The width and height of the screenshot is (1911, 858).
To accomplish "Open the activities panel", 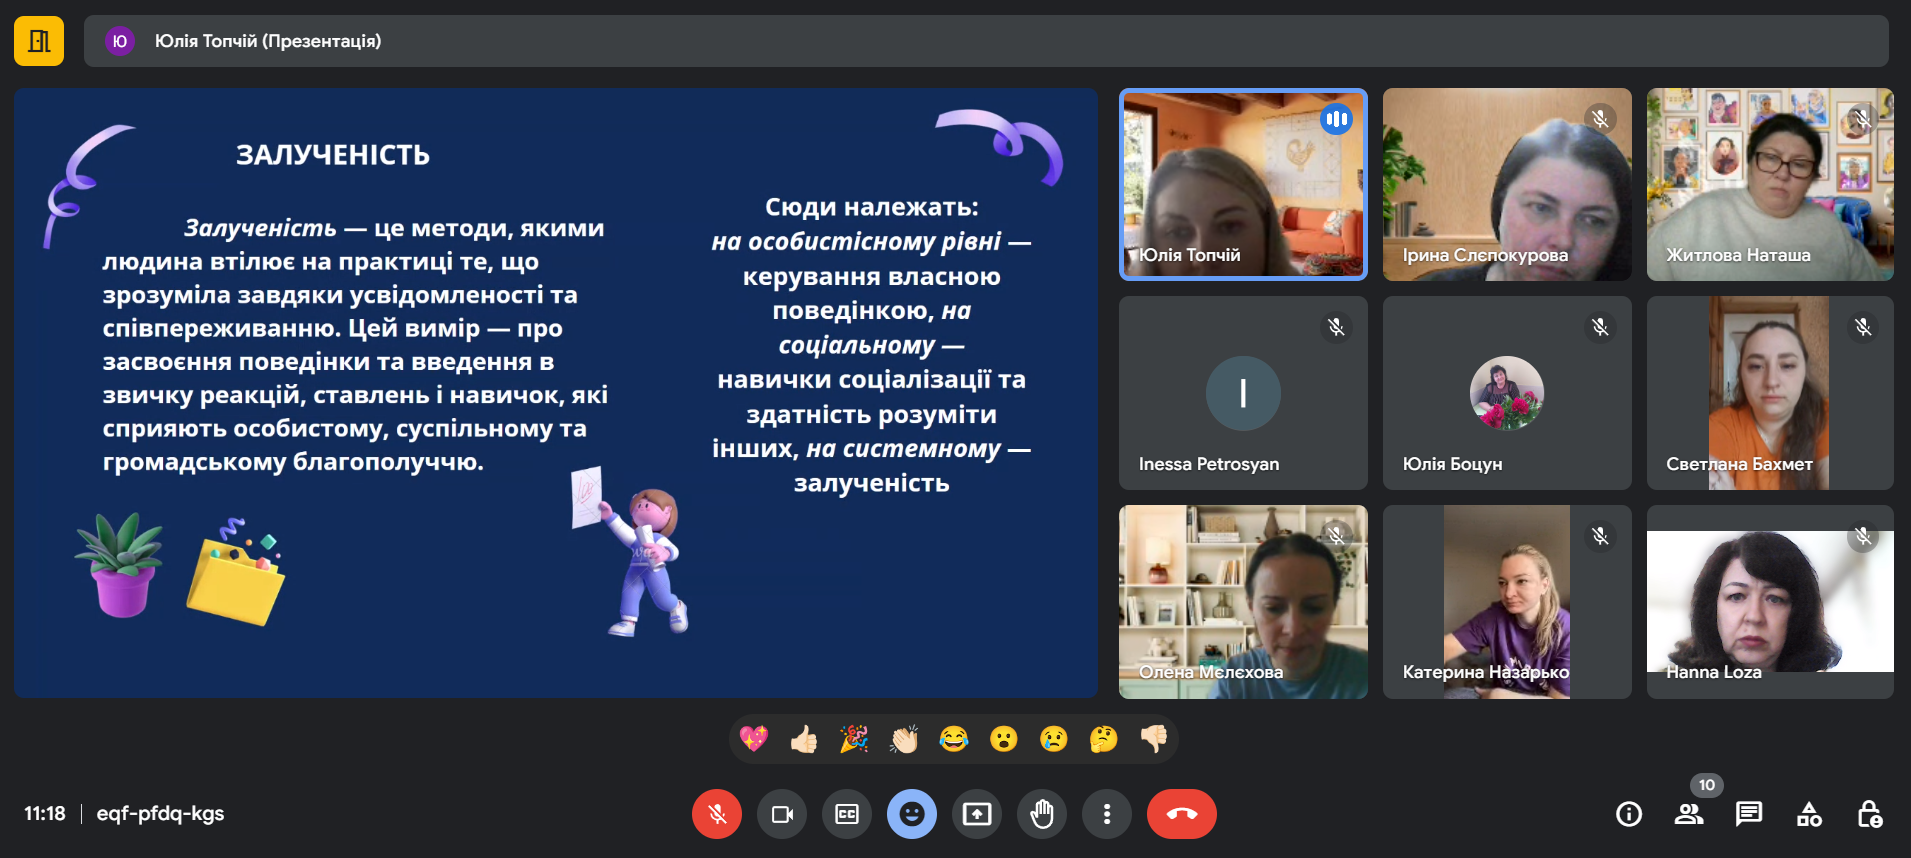I will tap(1809, 814).
